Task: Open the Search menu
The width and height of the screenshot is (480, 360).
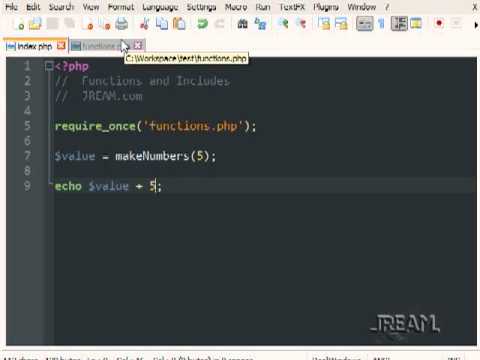Action: (x=61, y=7)
